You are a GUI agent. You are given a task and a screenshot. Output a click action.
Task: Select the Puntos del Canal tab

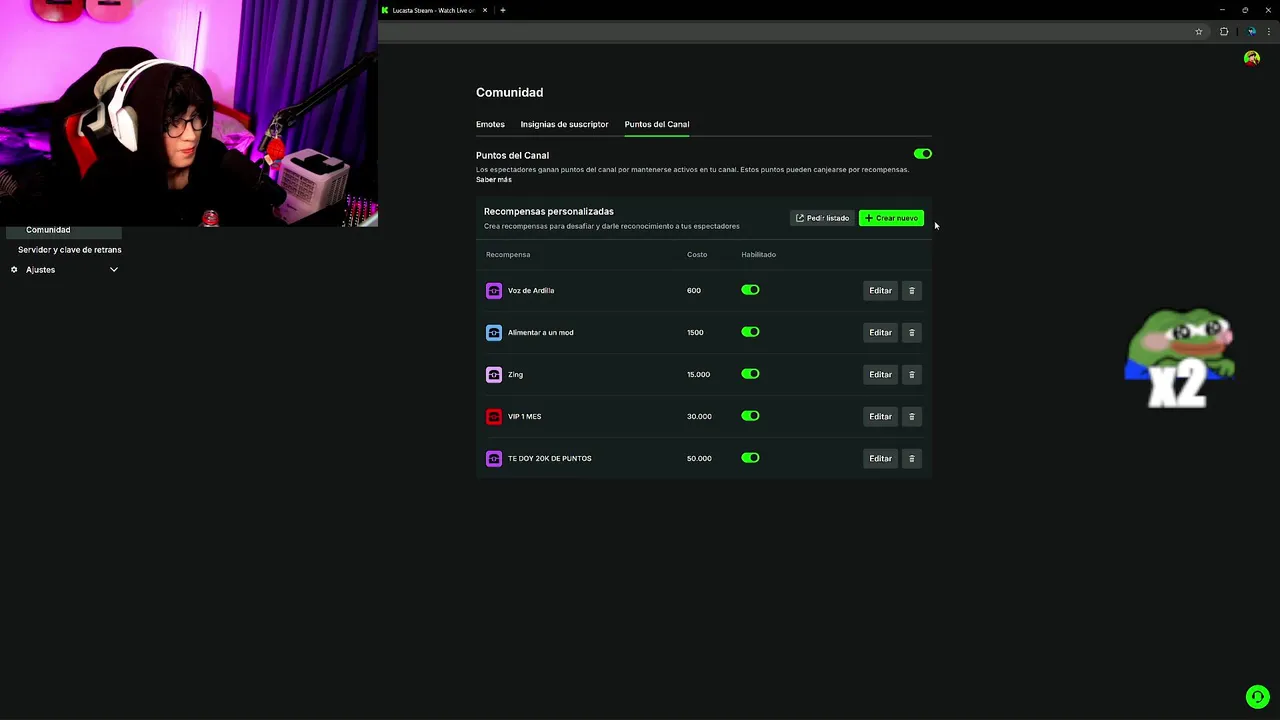tap(656, 124)
